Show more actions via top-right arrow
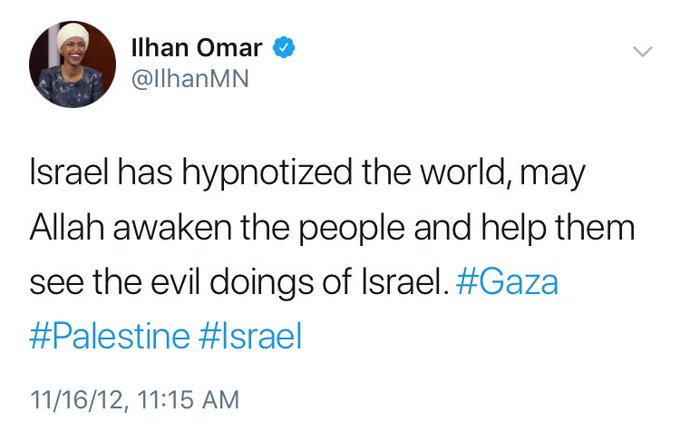 pos(642,51)
